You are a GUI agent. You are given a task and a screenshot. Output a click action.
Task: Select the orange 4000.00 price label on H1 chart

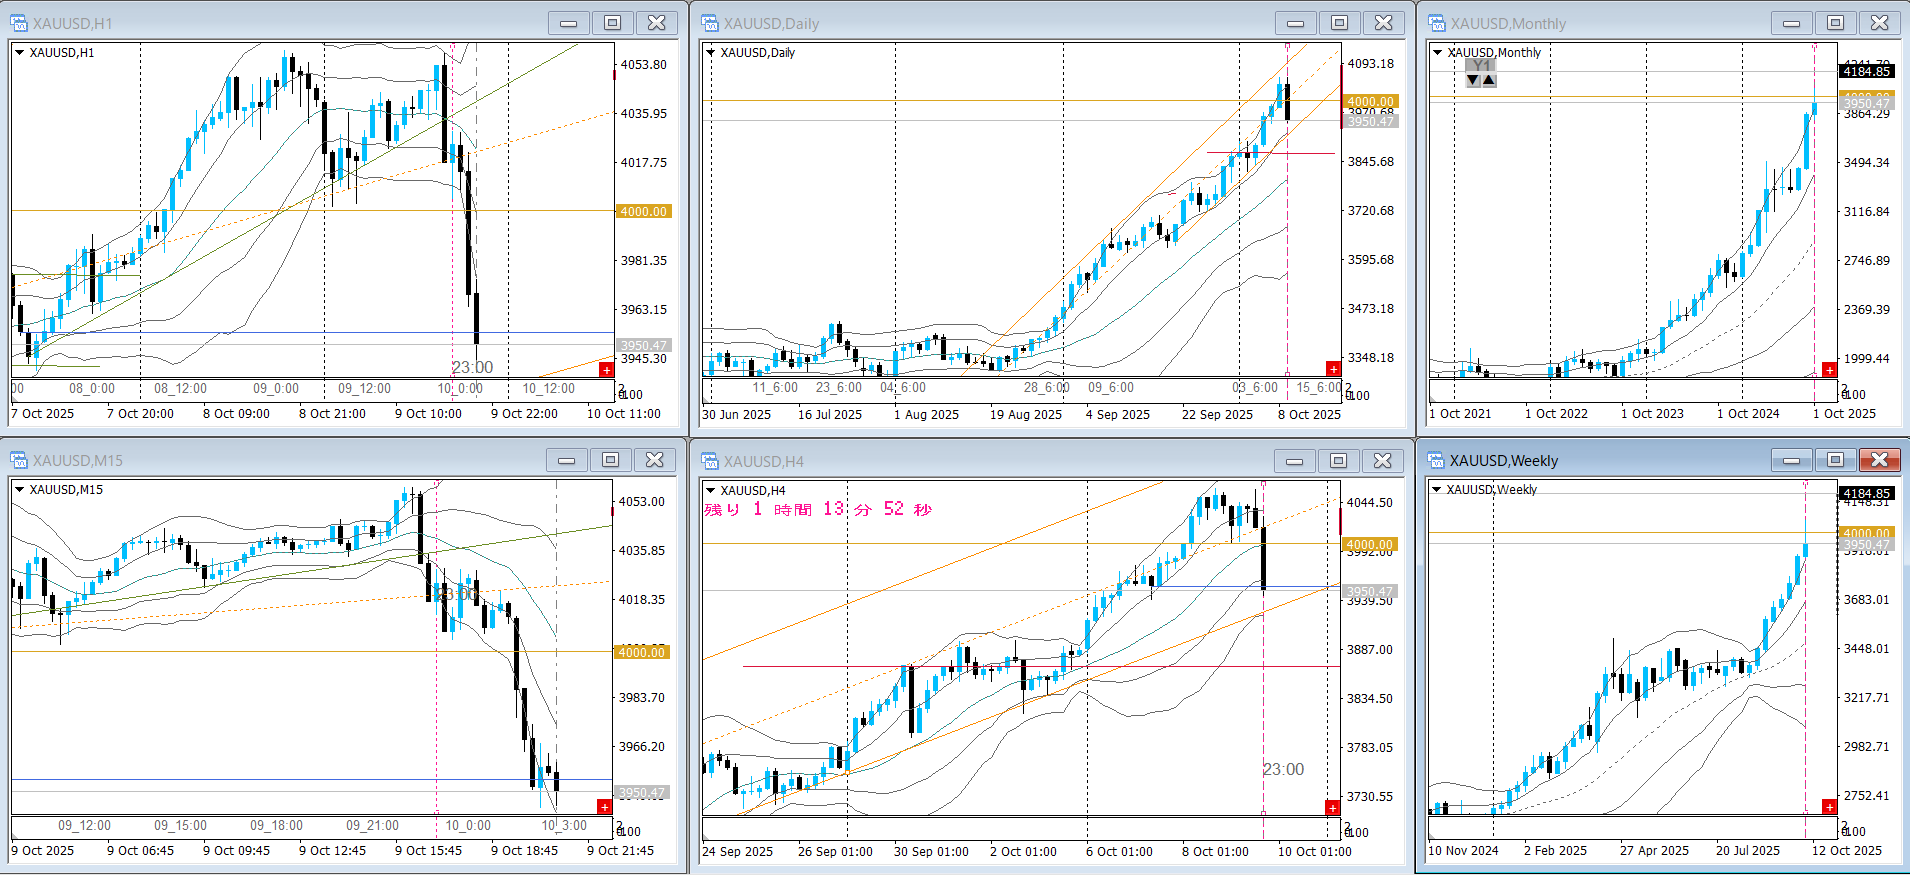[x=643, y=211]
